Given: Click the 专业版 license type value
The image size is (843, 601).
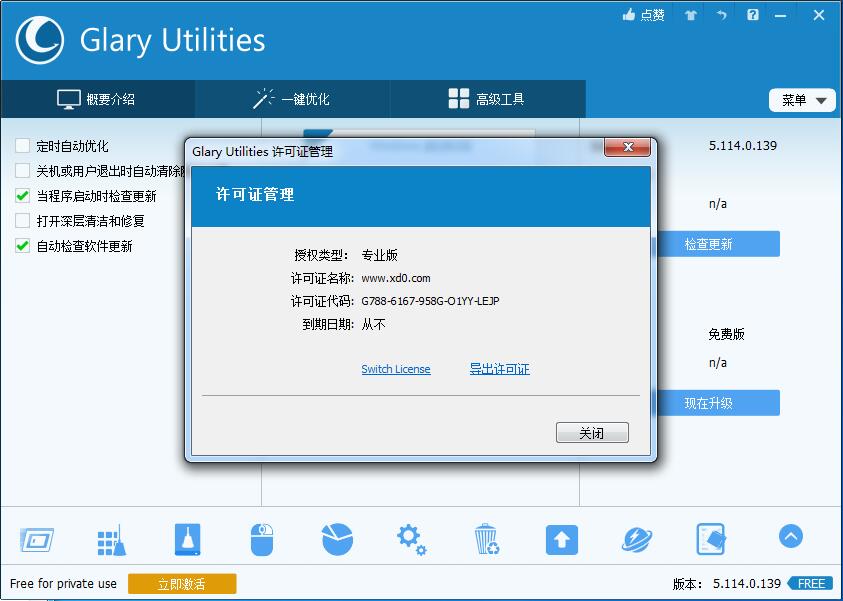Looking at the screenshot, I should click(380, 255).
